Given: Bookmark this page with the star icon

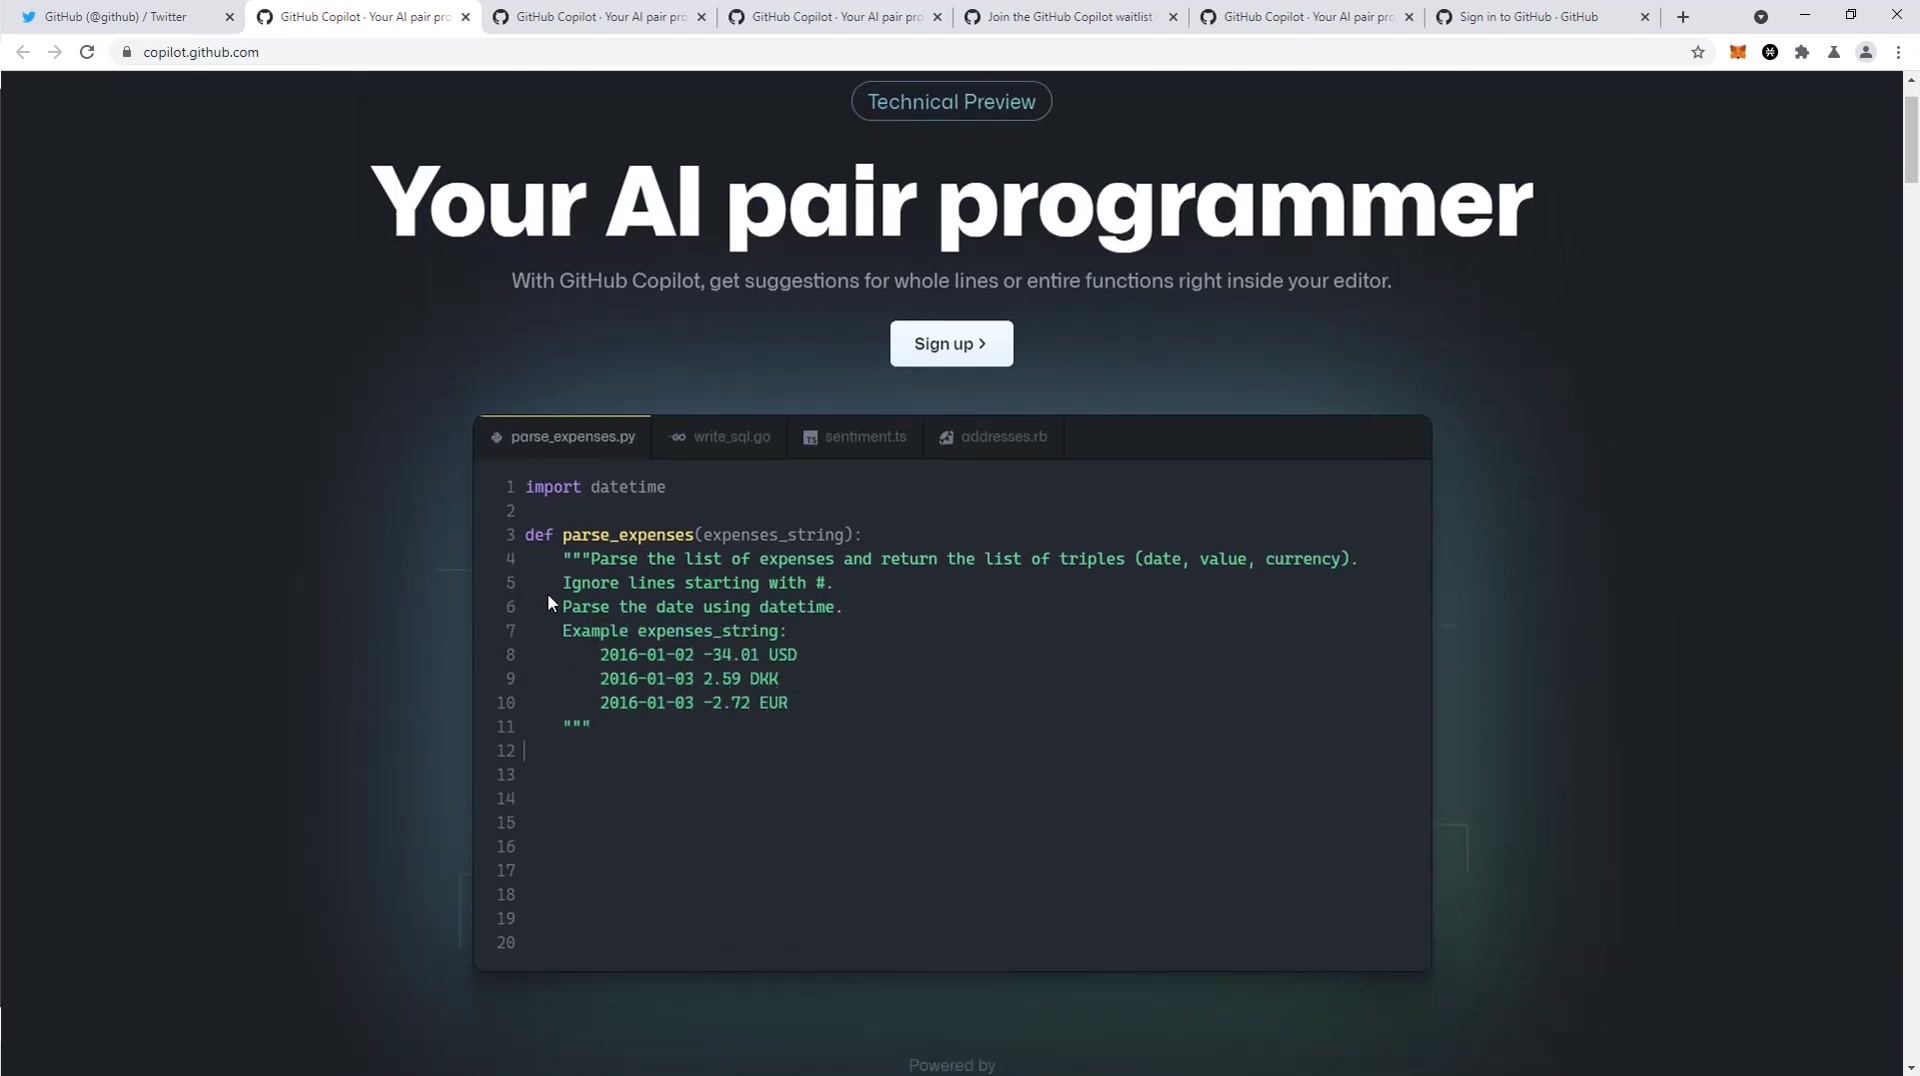Looking at the screenshot, I should click(x=1698, y=52).
